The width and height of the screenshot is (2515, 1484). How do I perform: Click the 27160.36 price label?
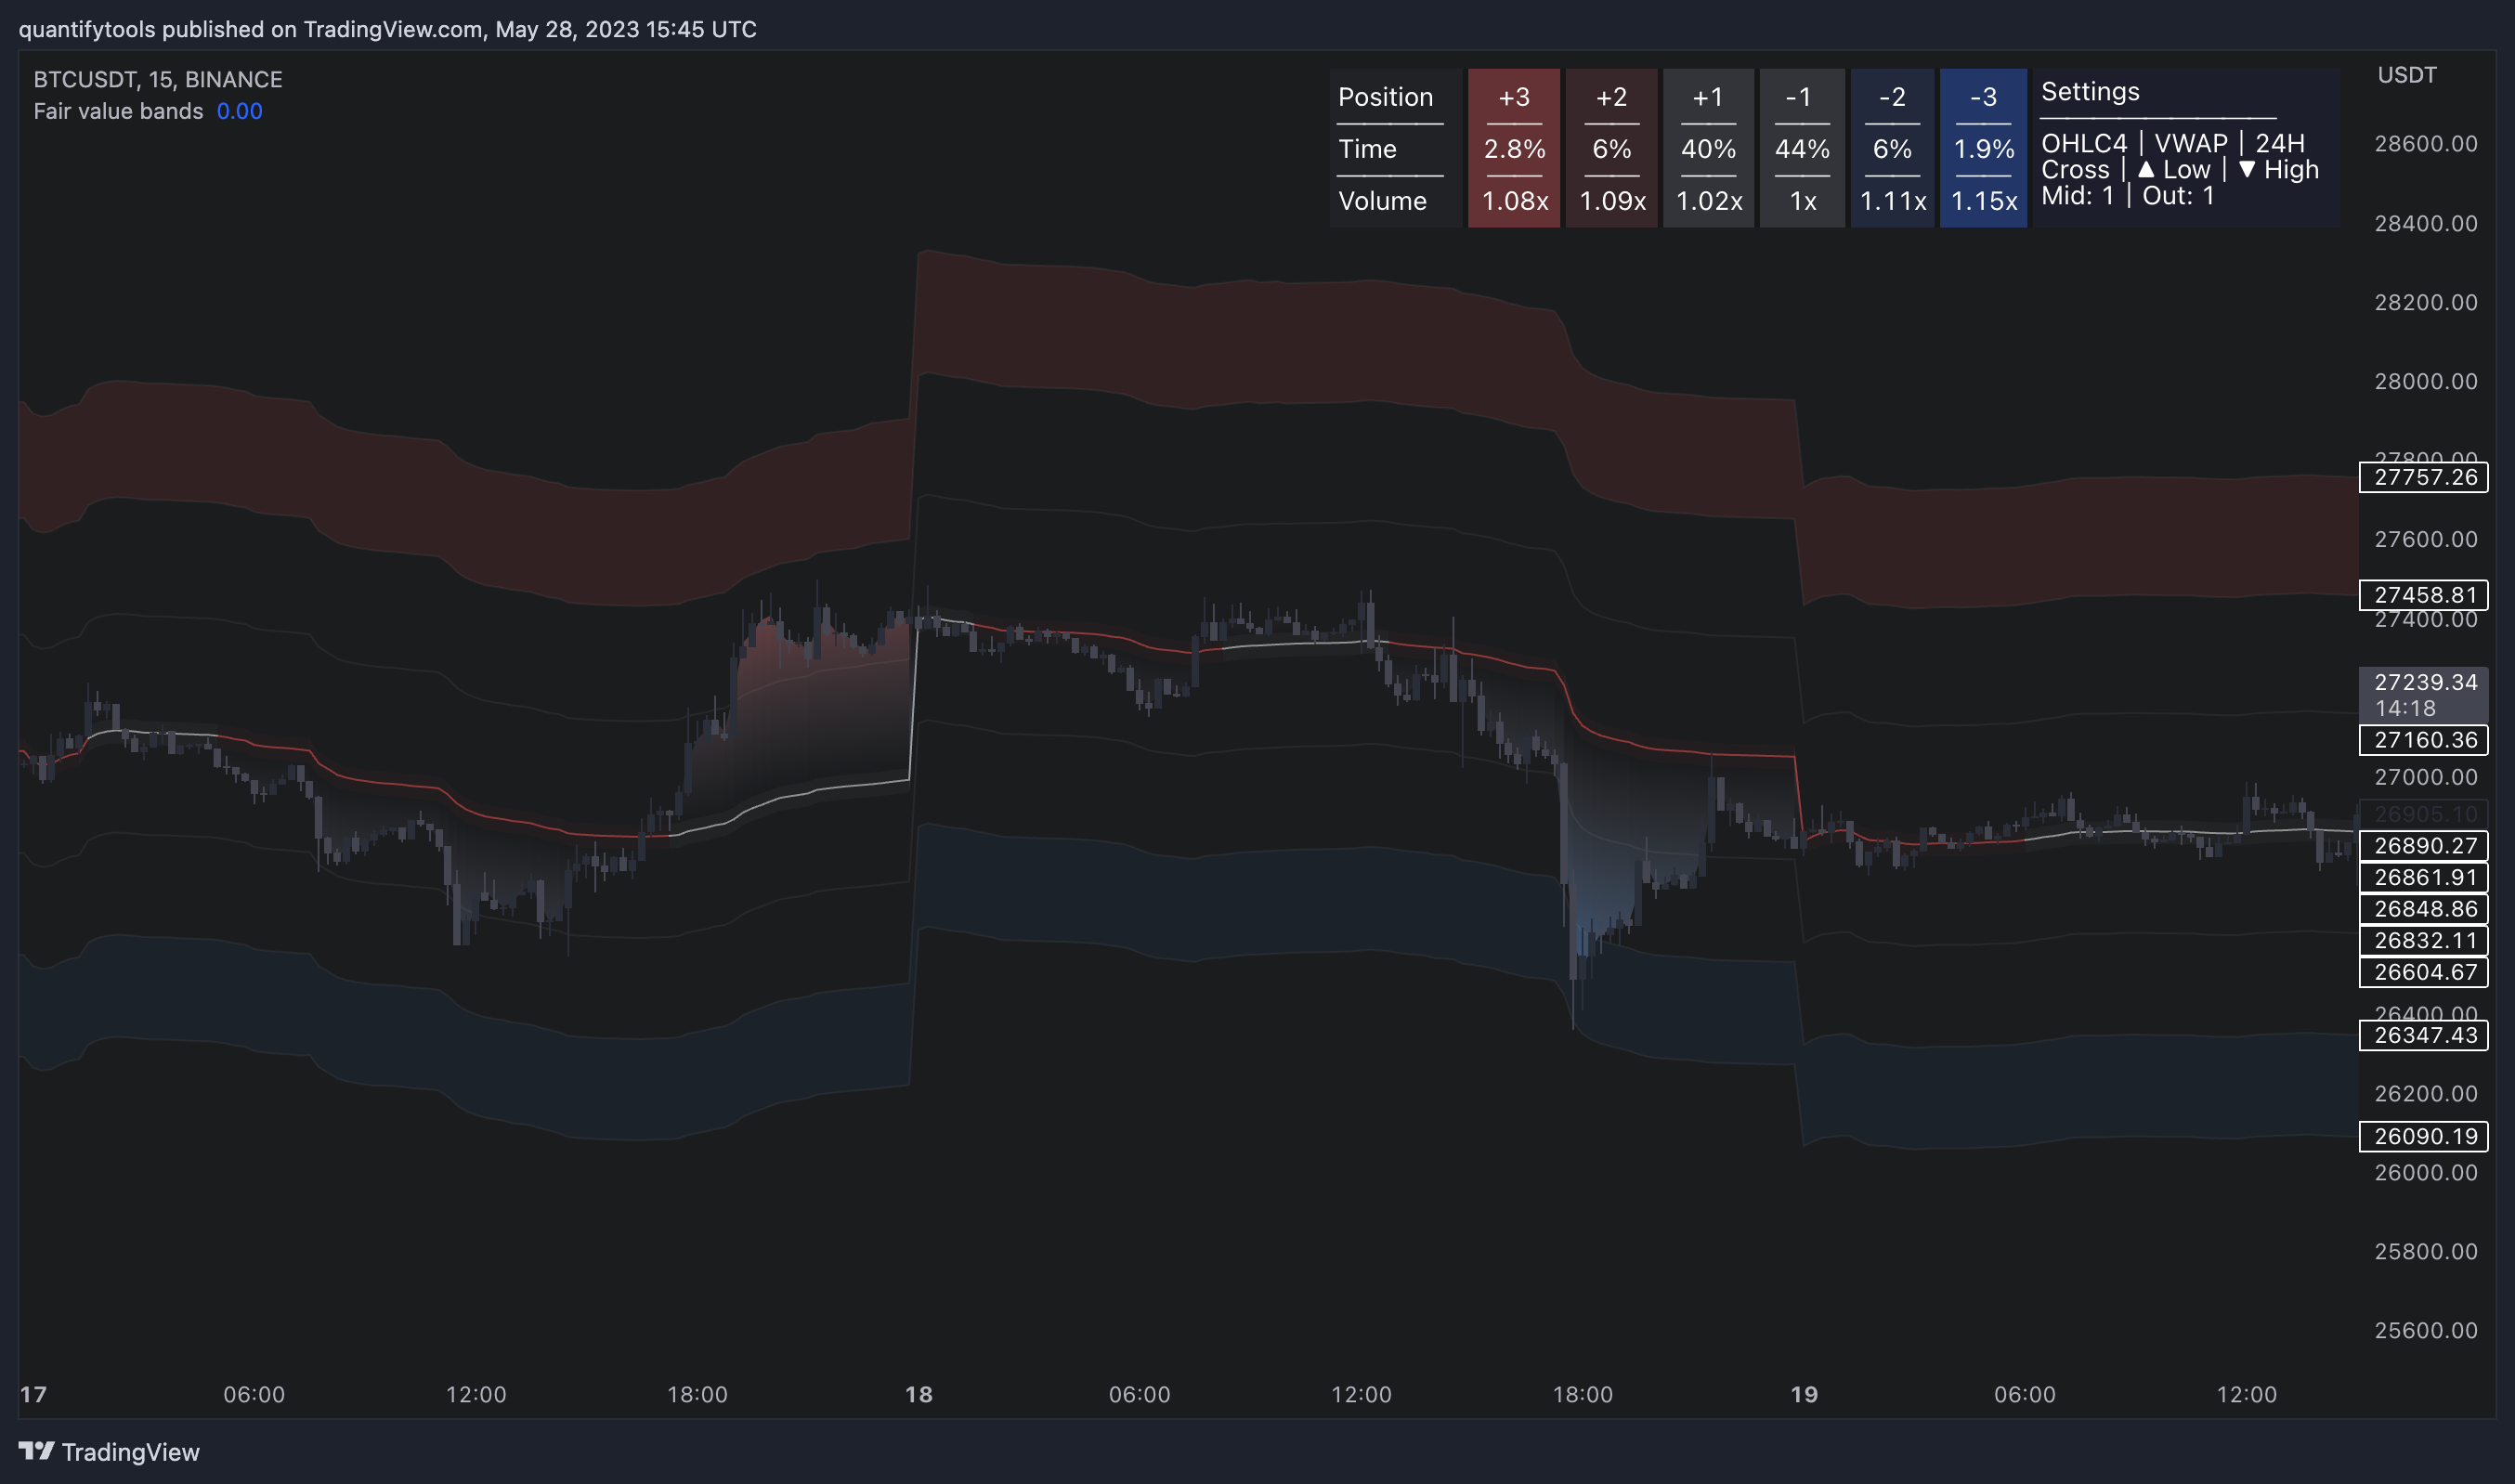(2424, 740)
